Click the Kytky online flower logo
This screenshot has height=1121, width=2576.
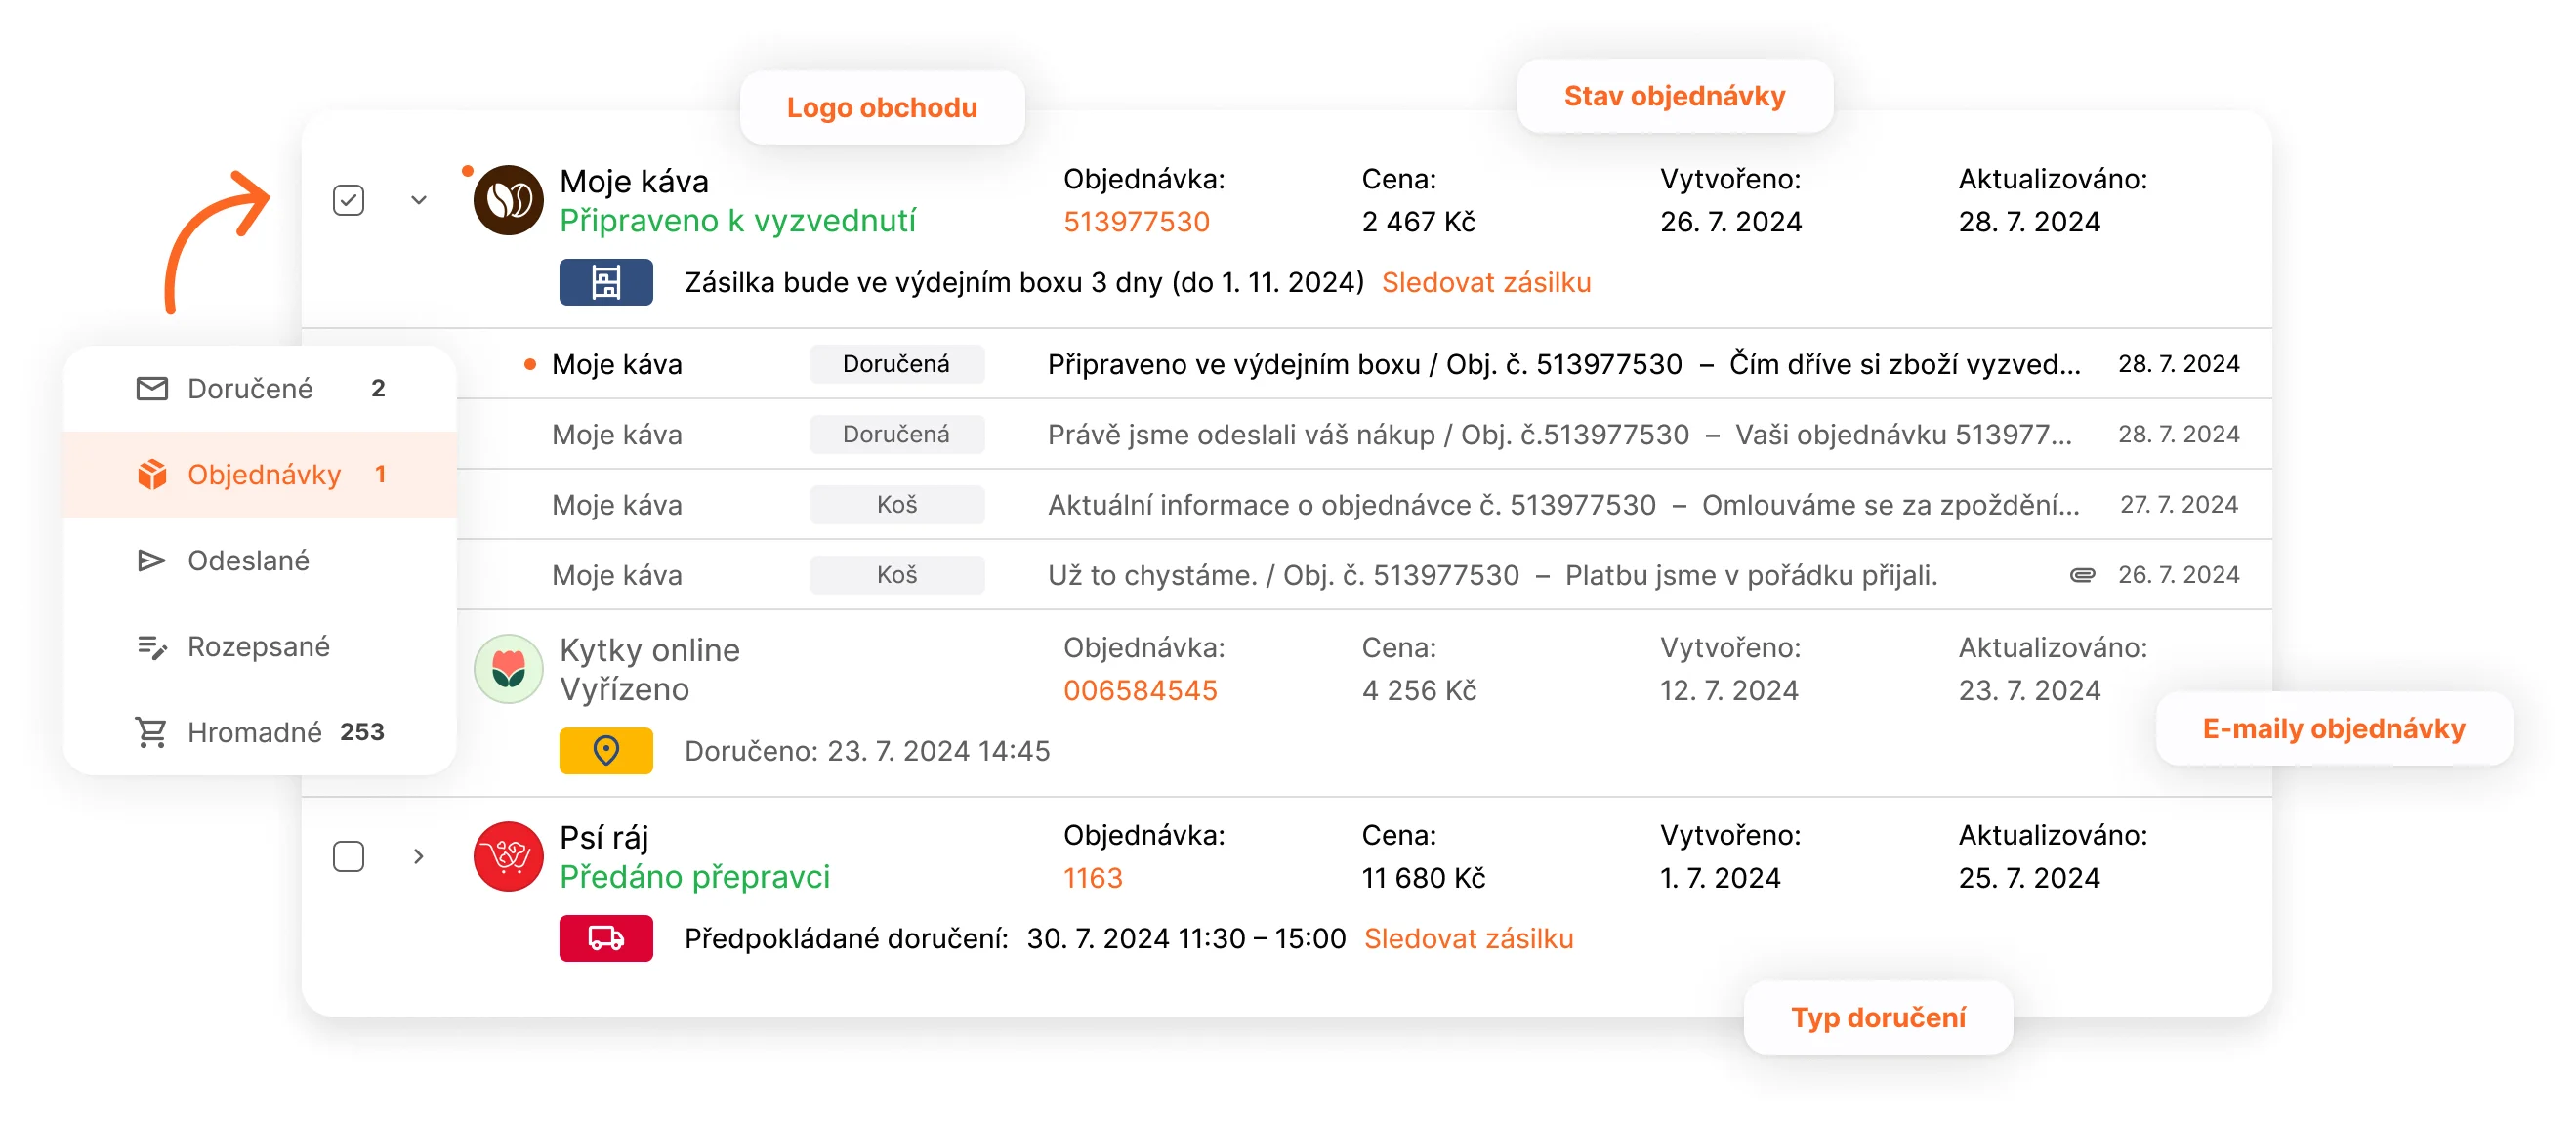tap(508, 668)
